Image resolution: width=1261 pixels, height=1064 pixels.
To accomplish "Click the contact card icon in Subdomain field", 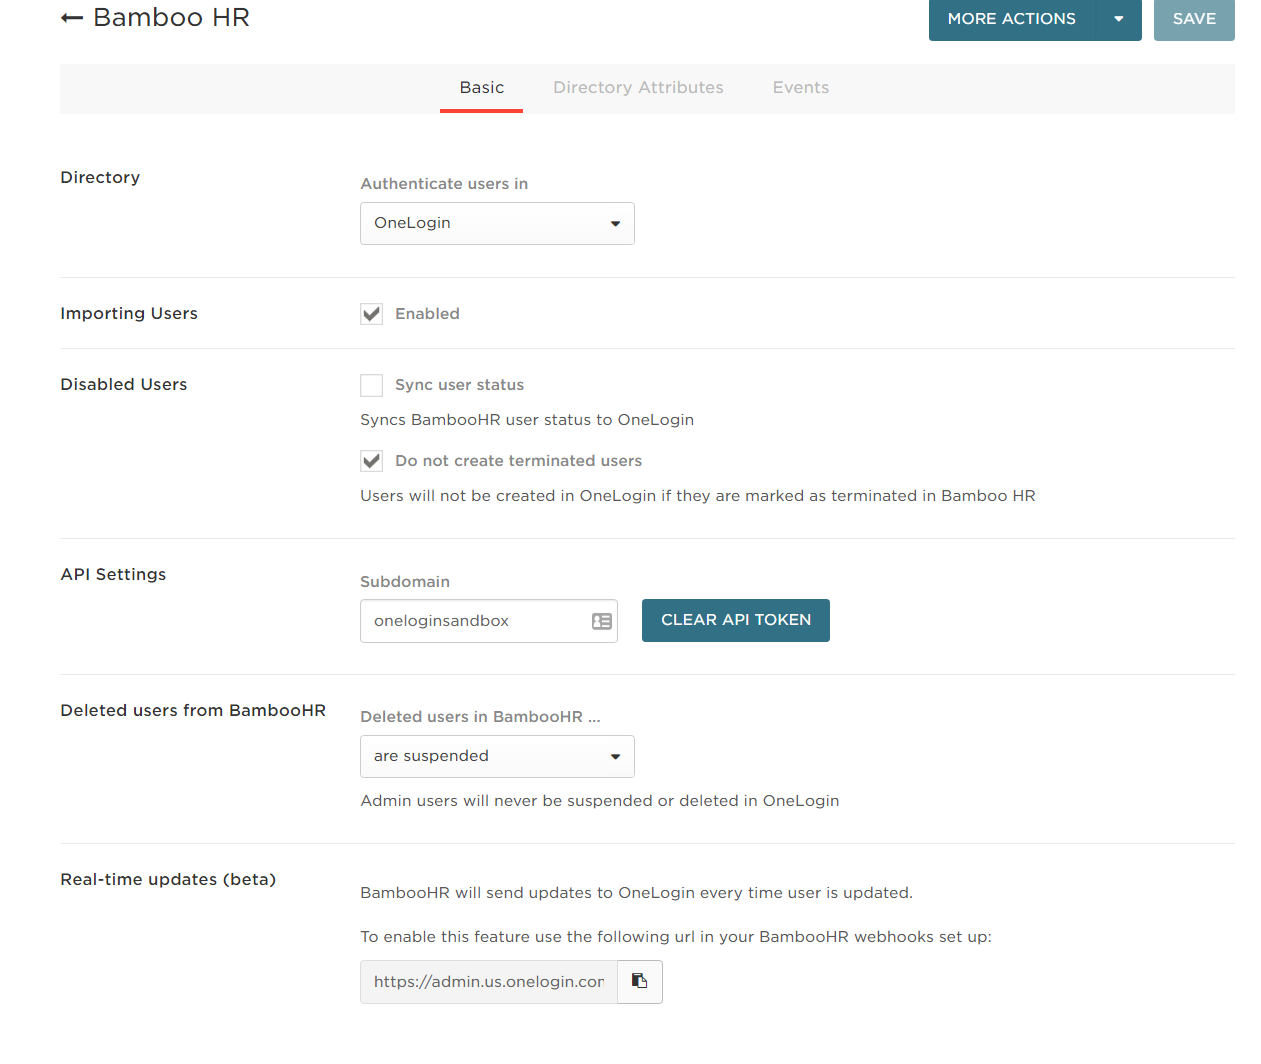I will pyautogui.click(x=602, y=621).
